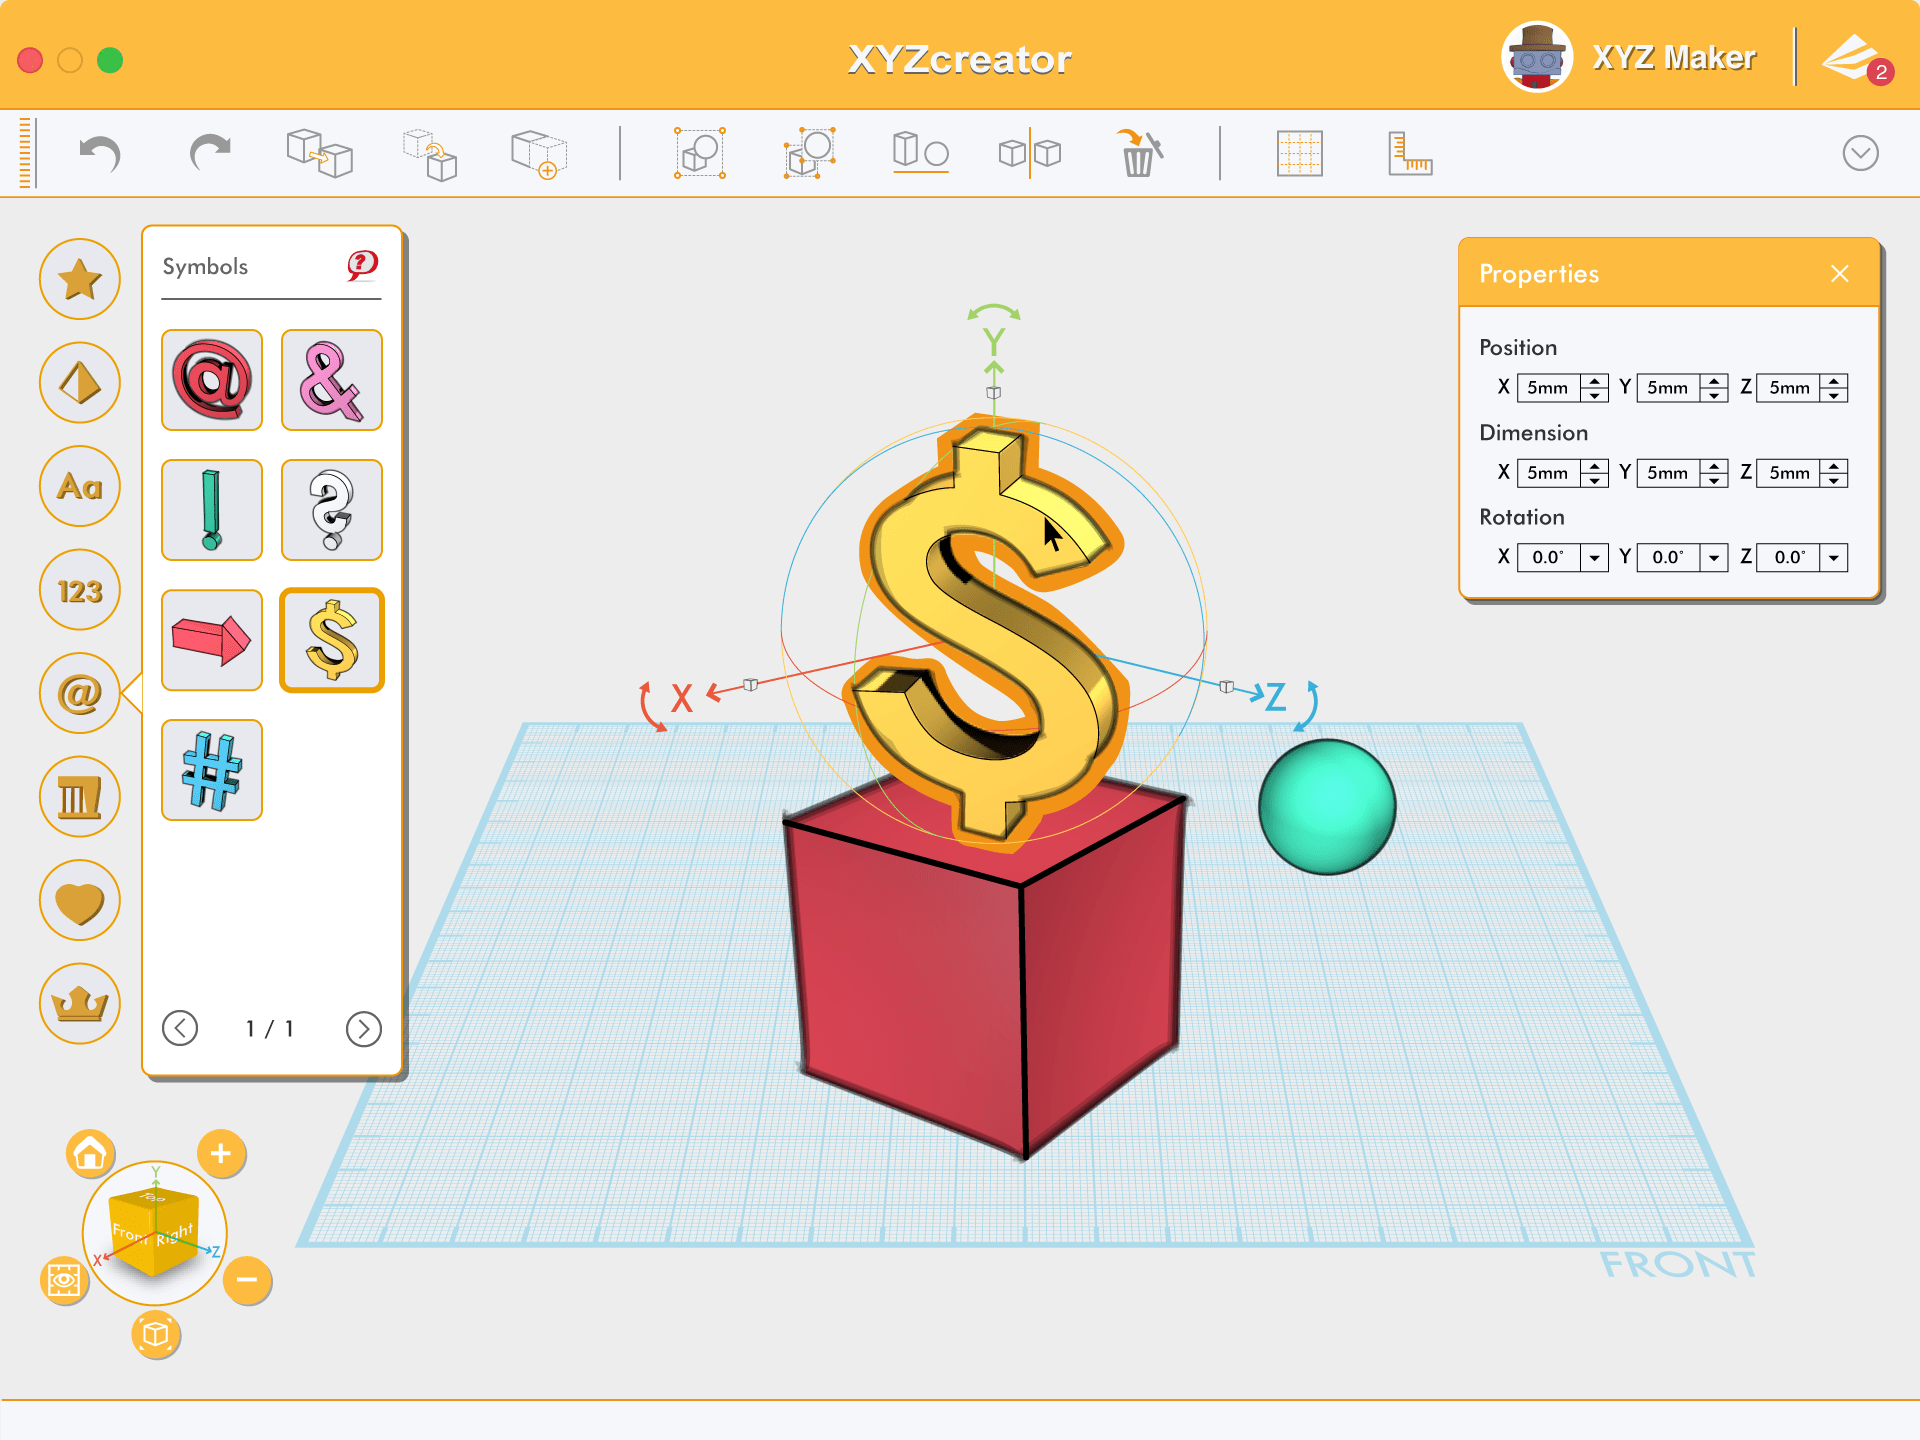Click the undo arrow in toolbar
This screenshot has width=1920, height=1440.
100,154
